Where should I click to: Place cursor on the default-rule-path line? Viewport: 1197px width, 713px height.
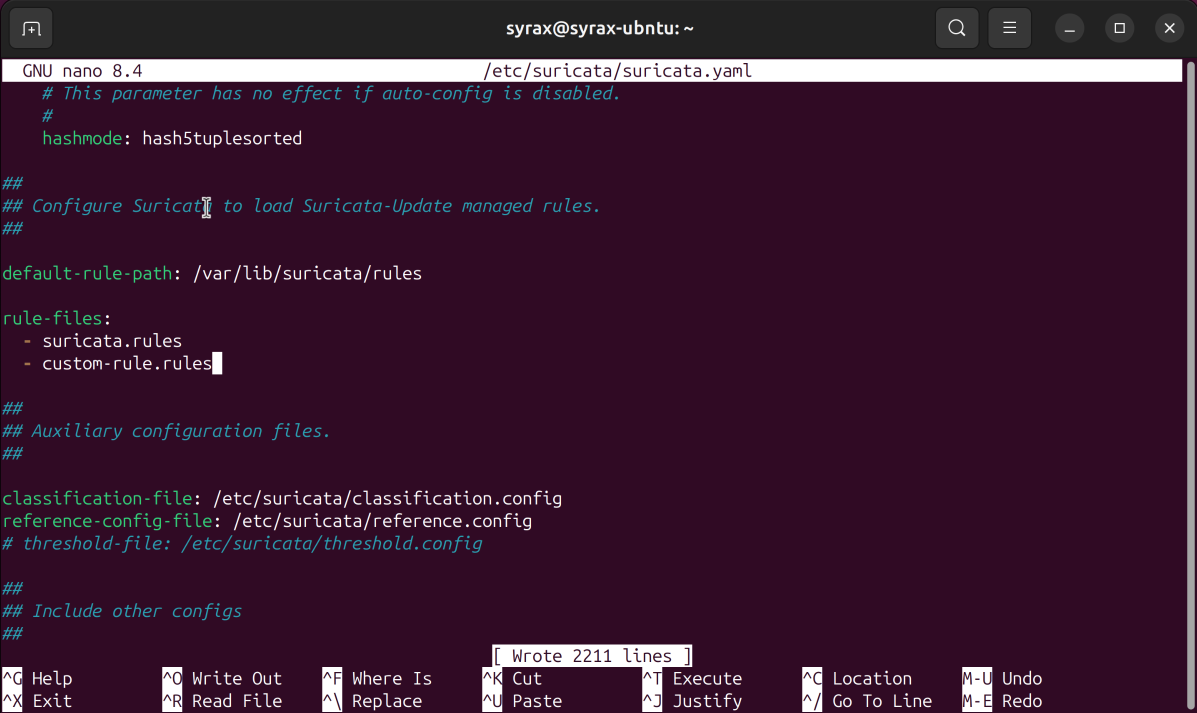tap(200, 273)
